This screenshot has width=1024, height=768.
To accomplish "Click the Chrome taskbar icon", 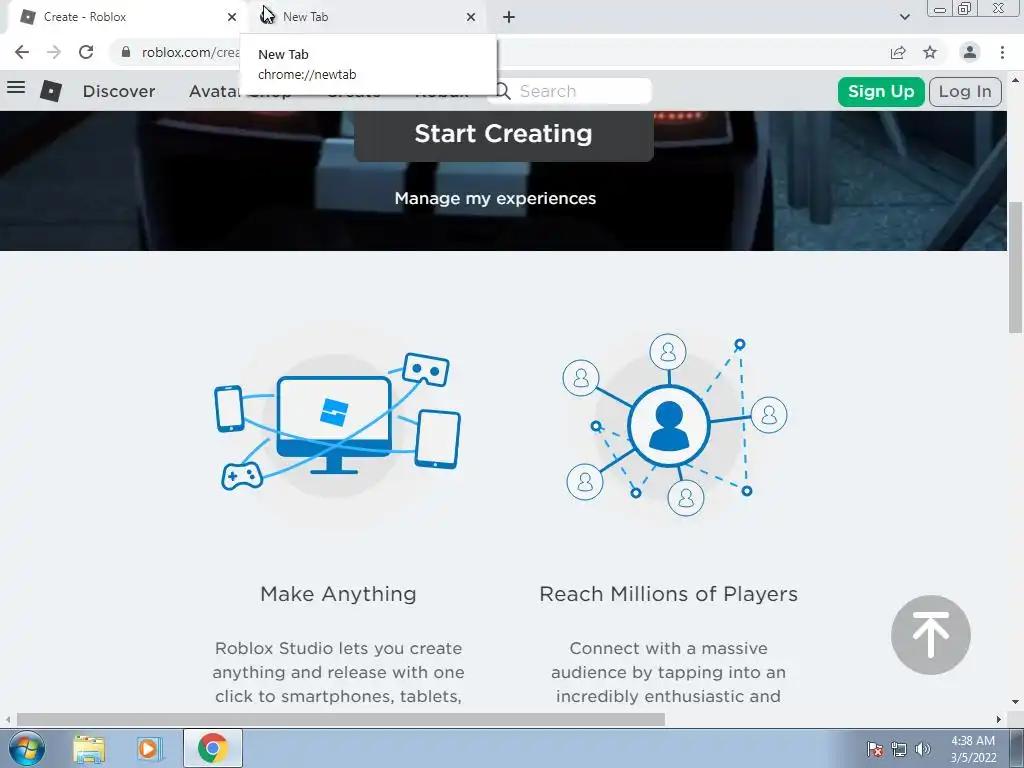I will coord(212,748).
